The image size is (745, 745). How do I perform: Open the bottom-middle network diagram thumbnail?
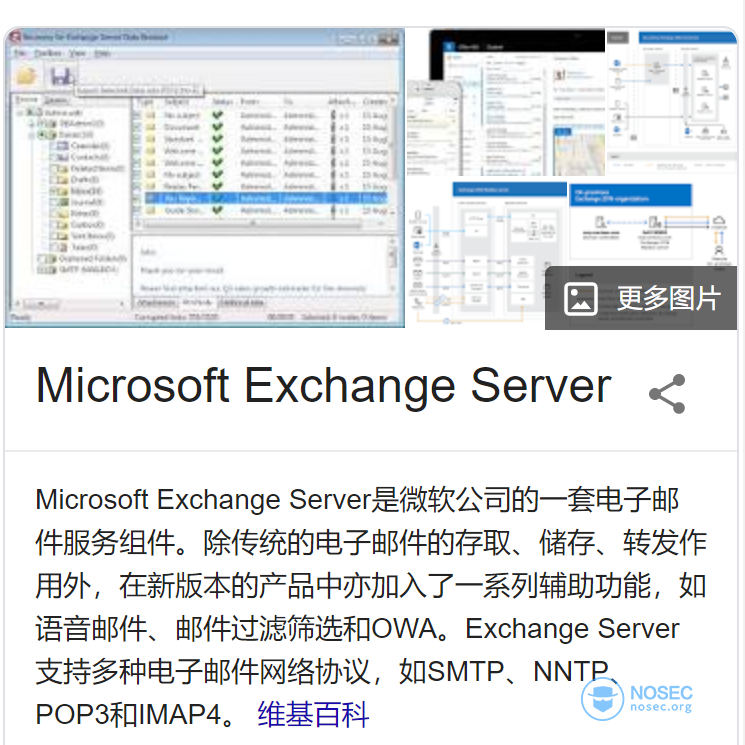pyautogui.click(x=487, y=252)
